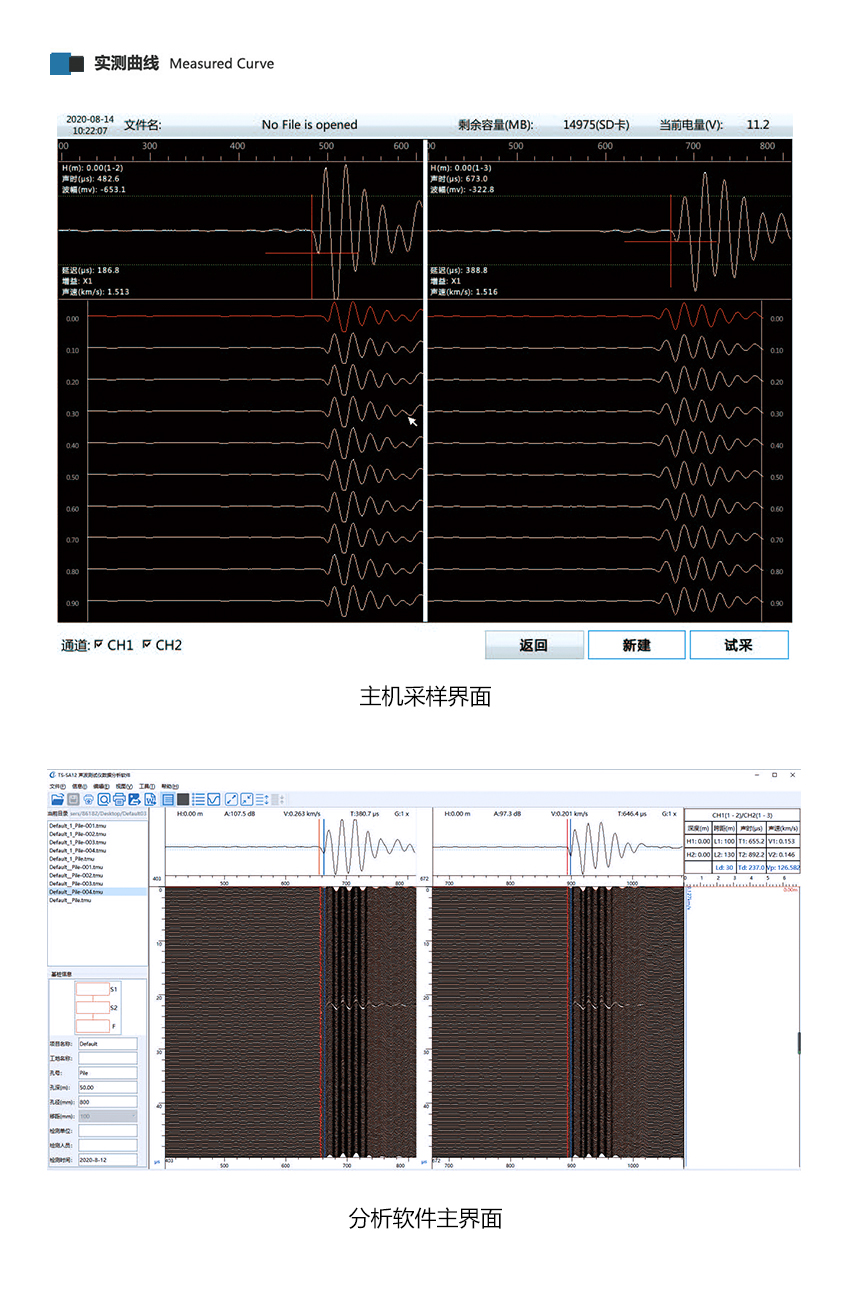850x1295 pixels.
Task: Click the export to Word document icon
Action: pos(149,799)
